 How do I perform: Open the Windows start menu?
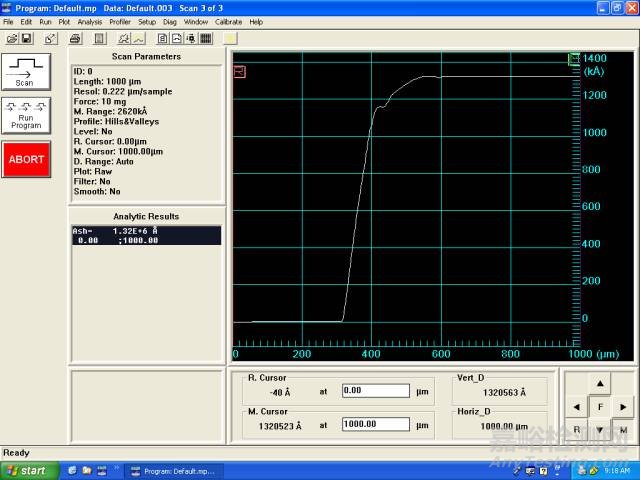pos(27,470)
